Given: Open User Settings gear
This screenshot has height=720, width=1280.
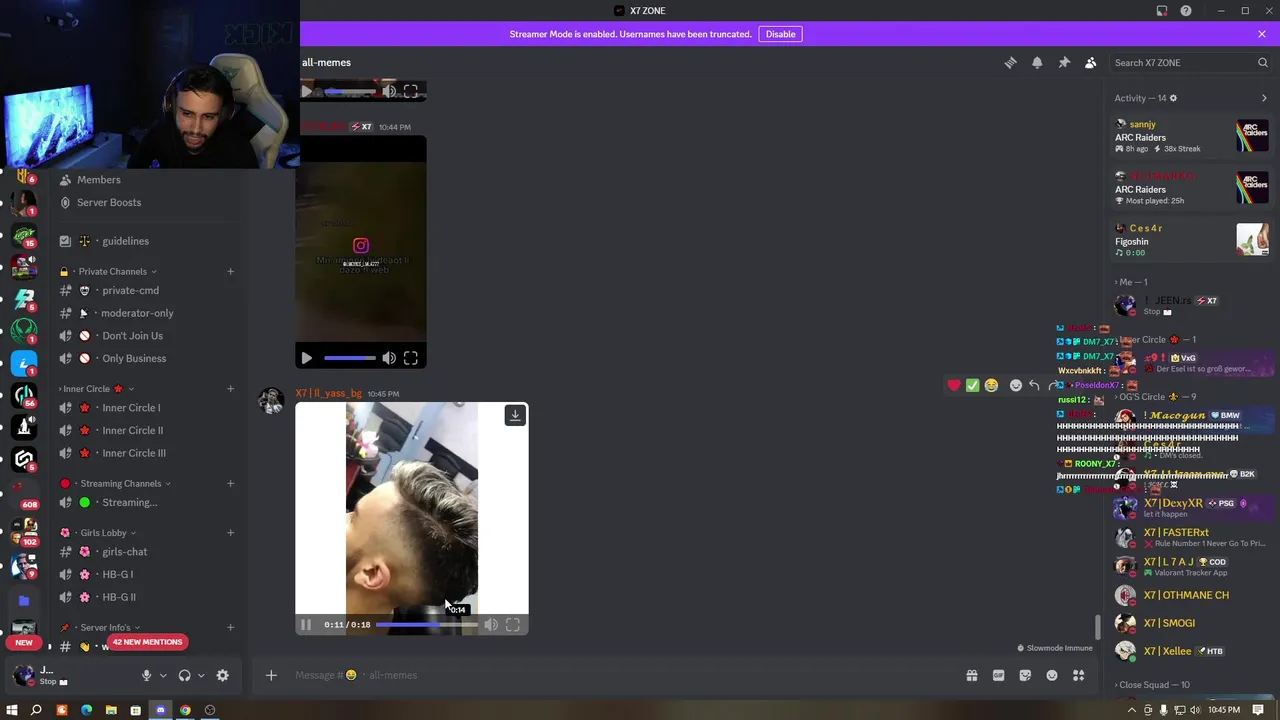Looking at the screenshot, I should 222,675.
